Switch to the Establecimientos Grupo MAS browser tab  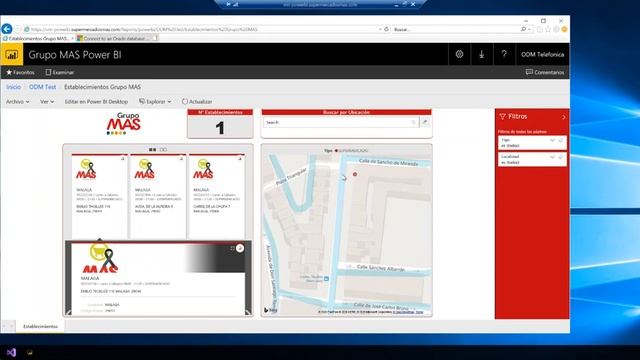(37, 38)
